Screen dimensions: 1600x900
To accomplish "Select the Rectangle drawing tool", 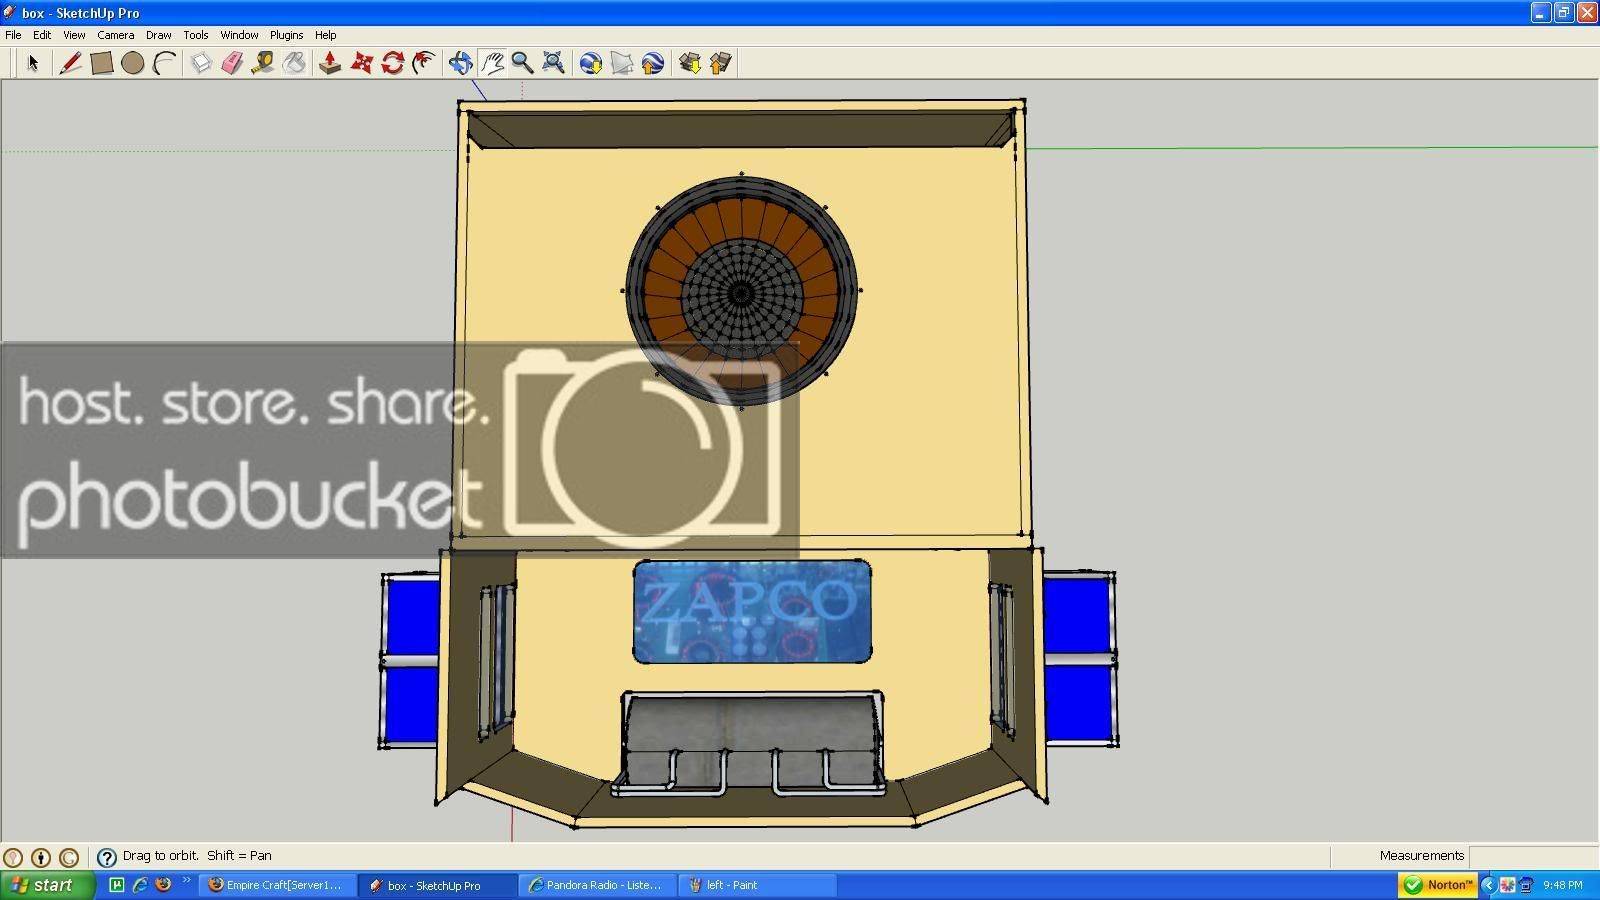I will [x=101, y=63].
